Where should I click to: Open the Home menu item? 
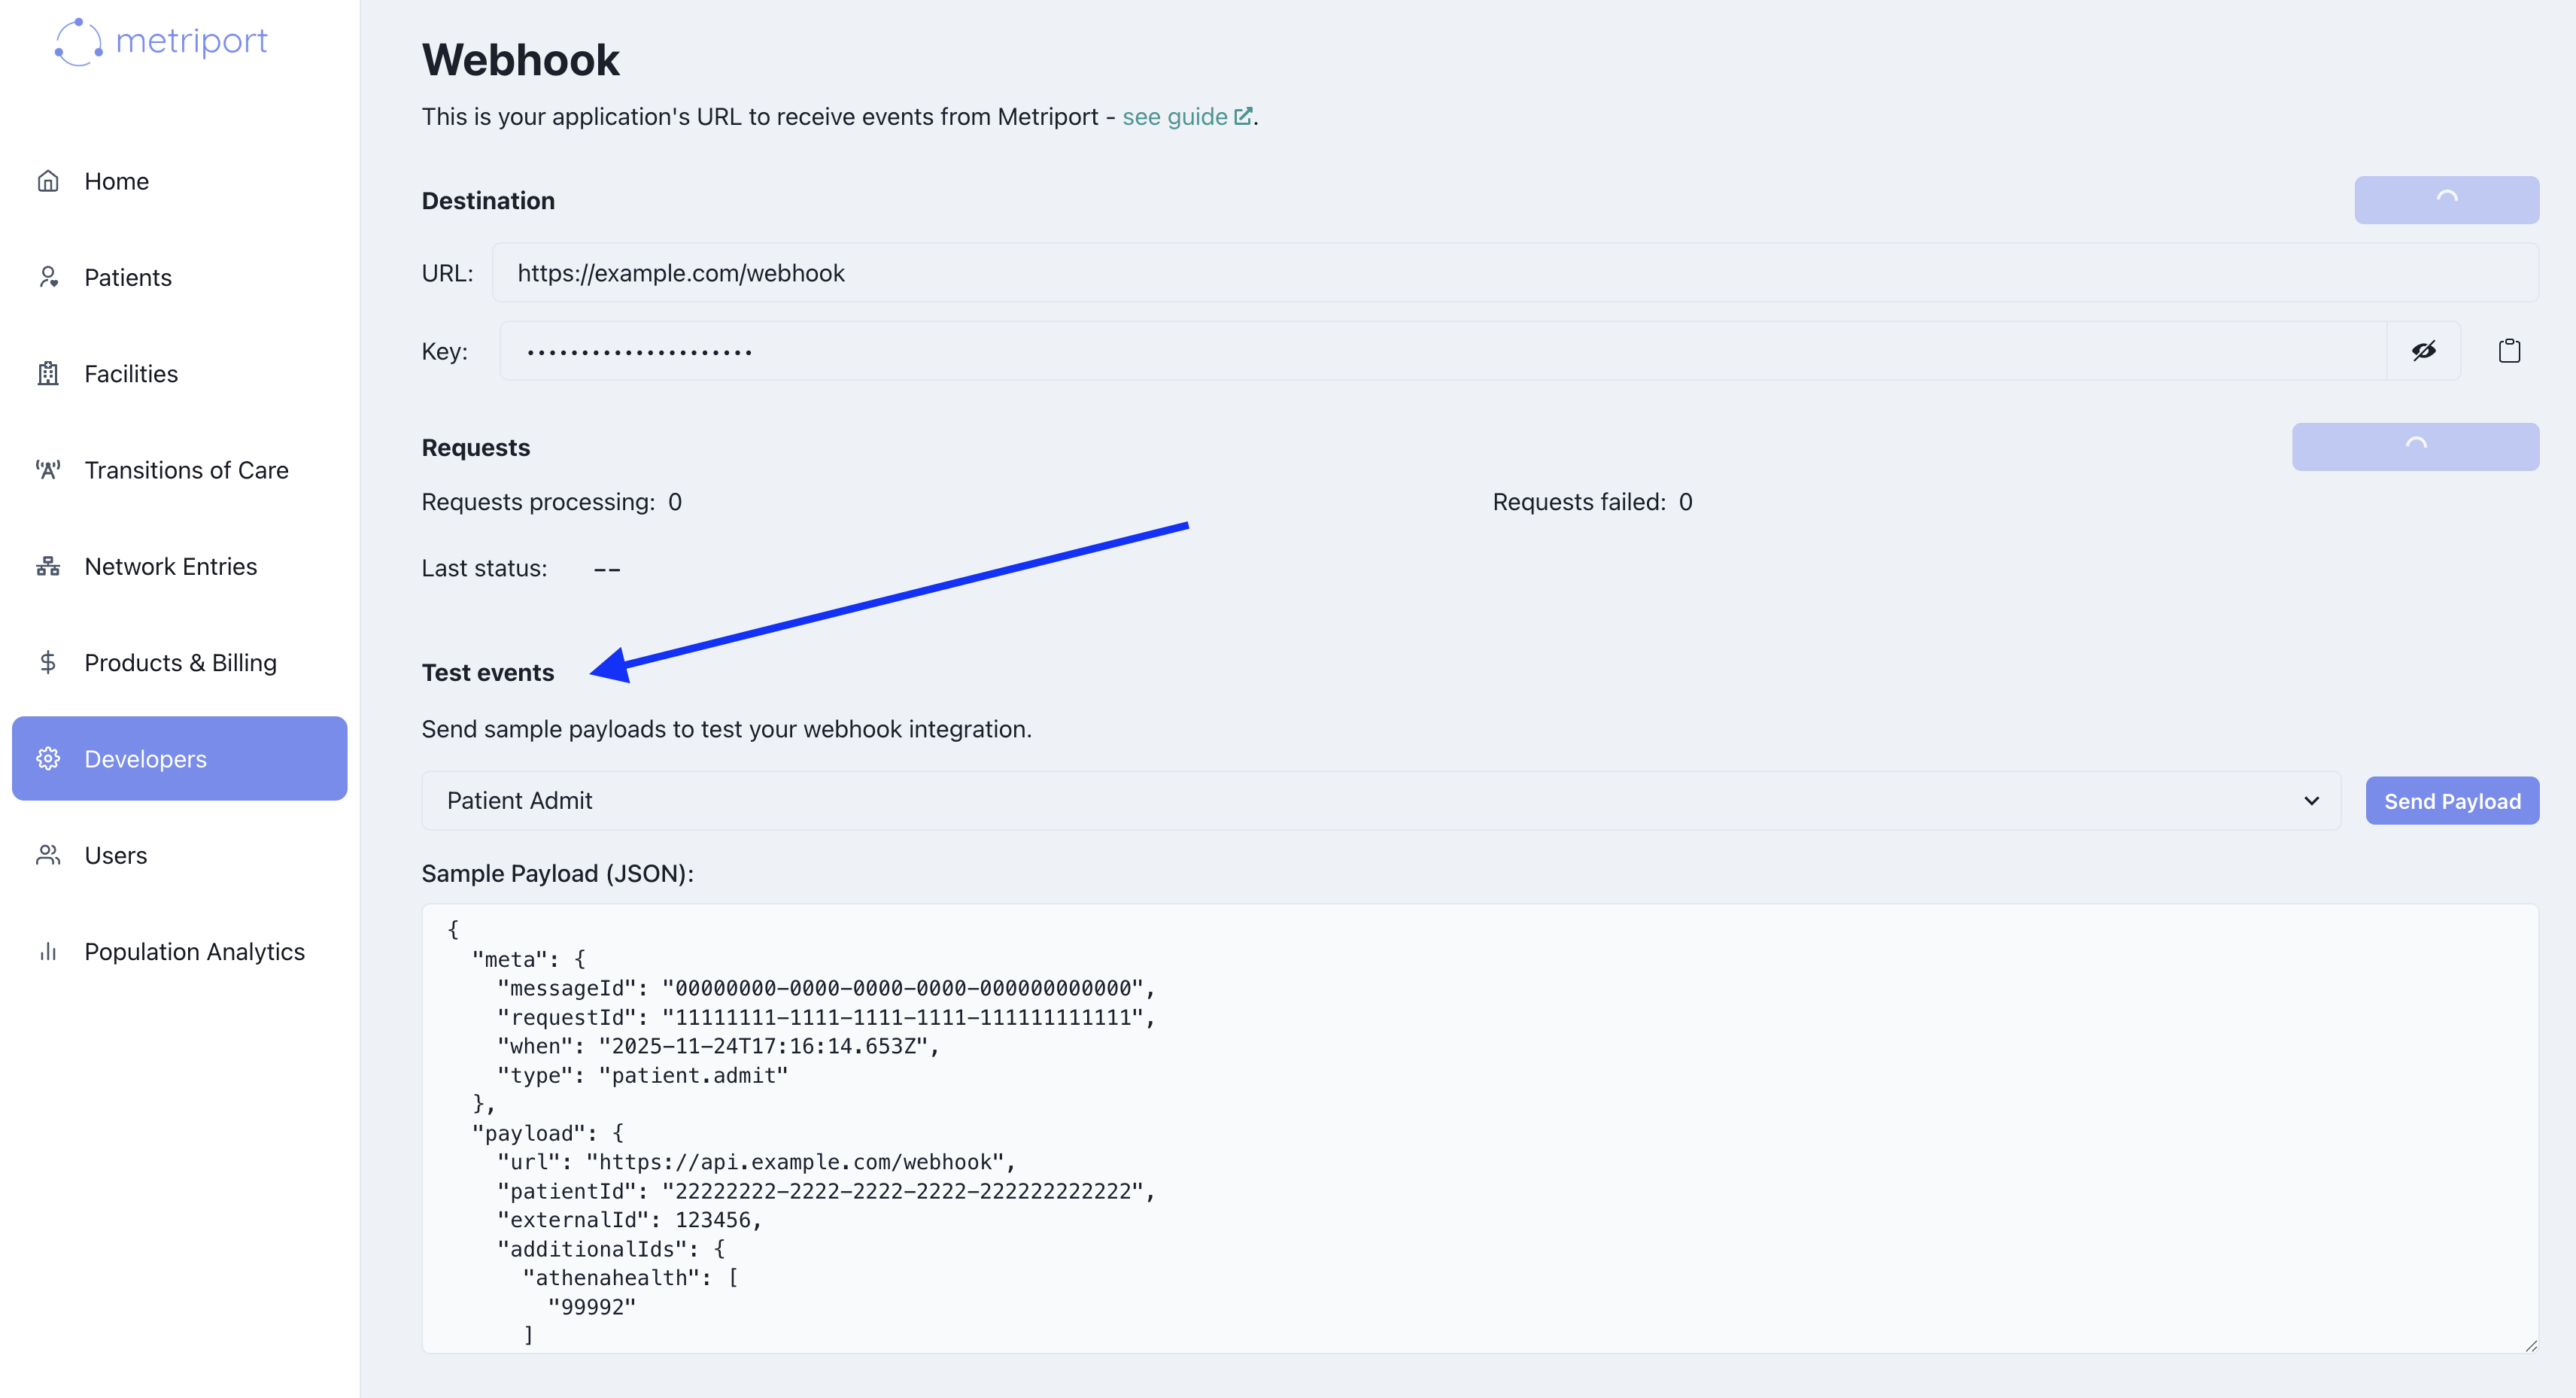180,181
